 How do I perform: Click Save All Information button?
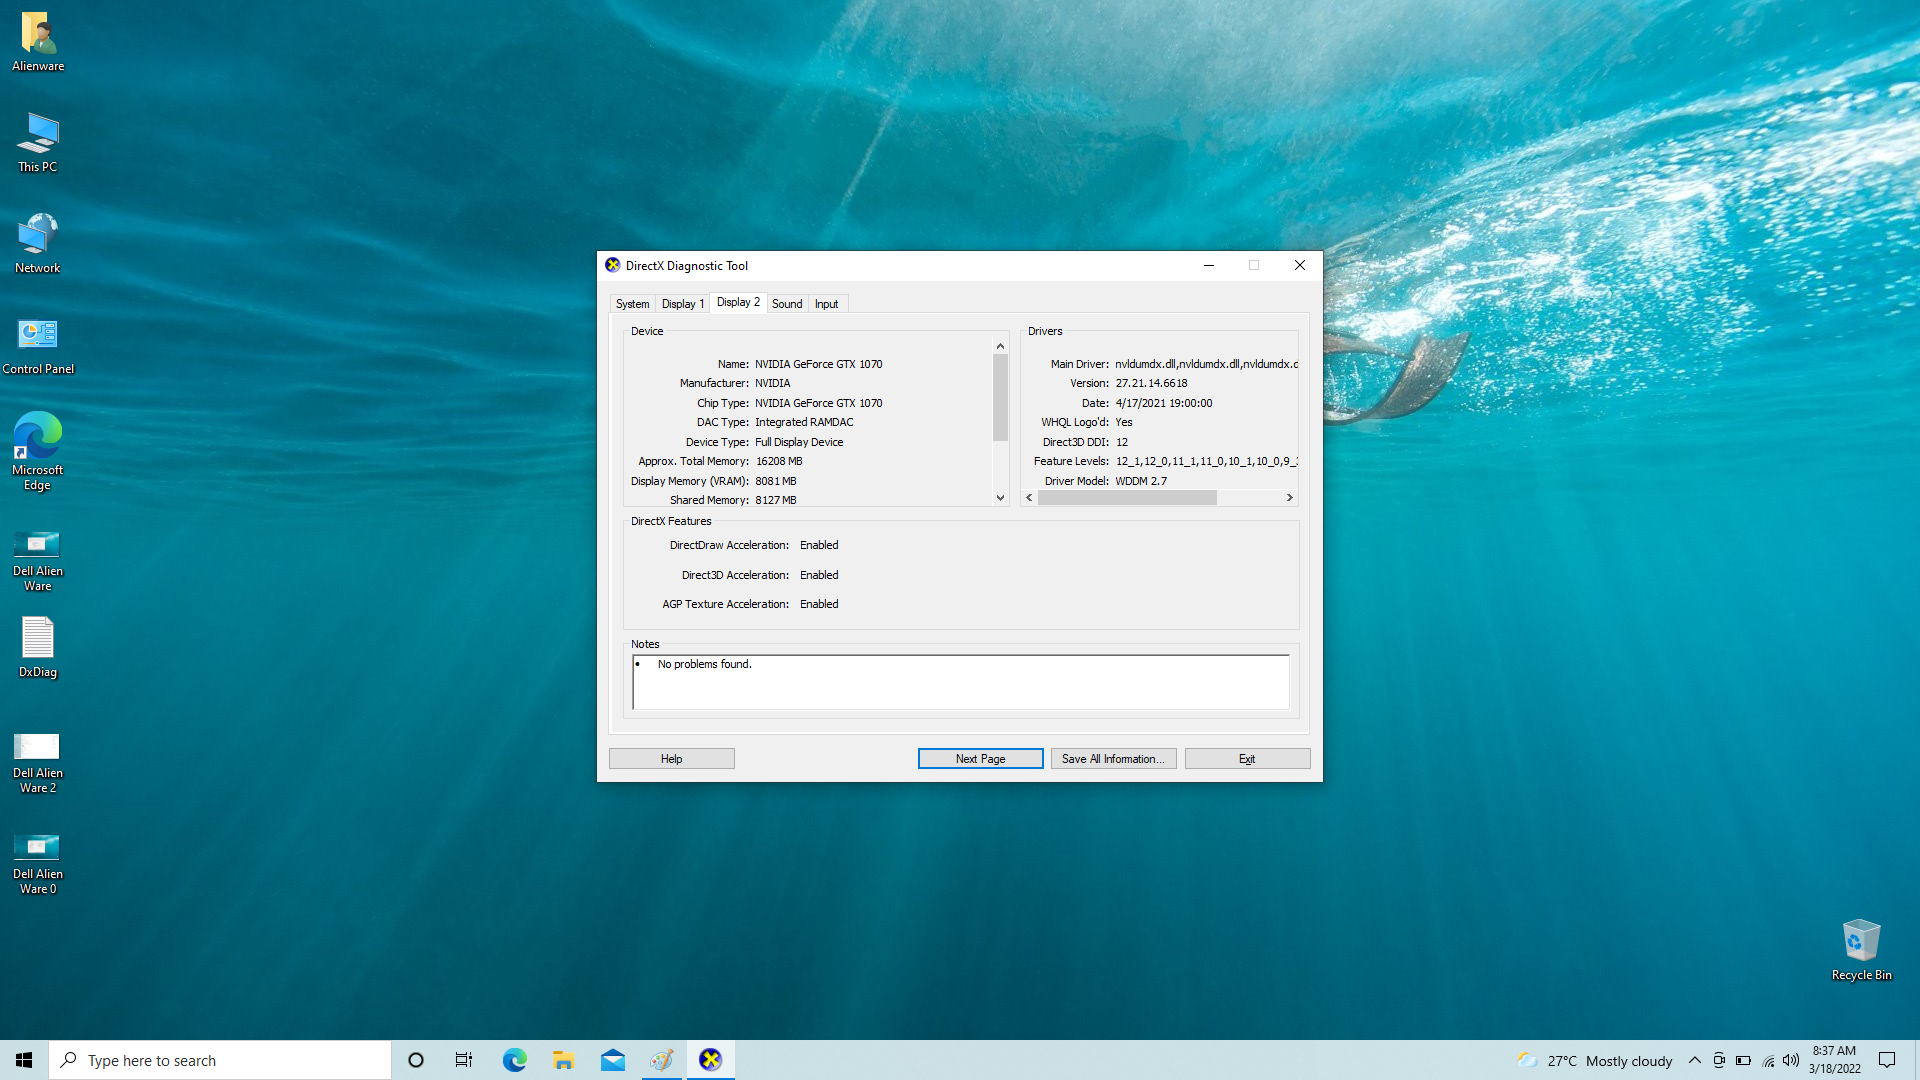click(1112, 757)
